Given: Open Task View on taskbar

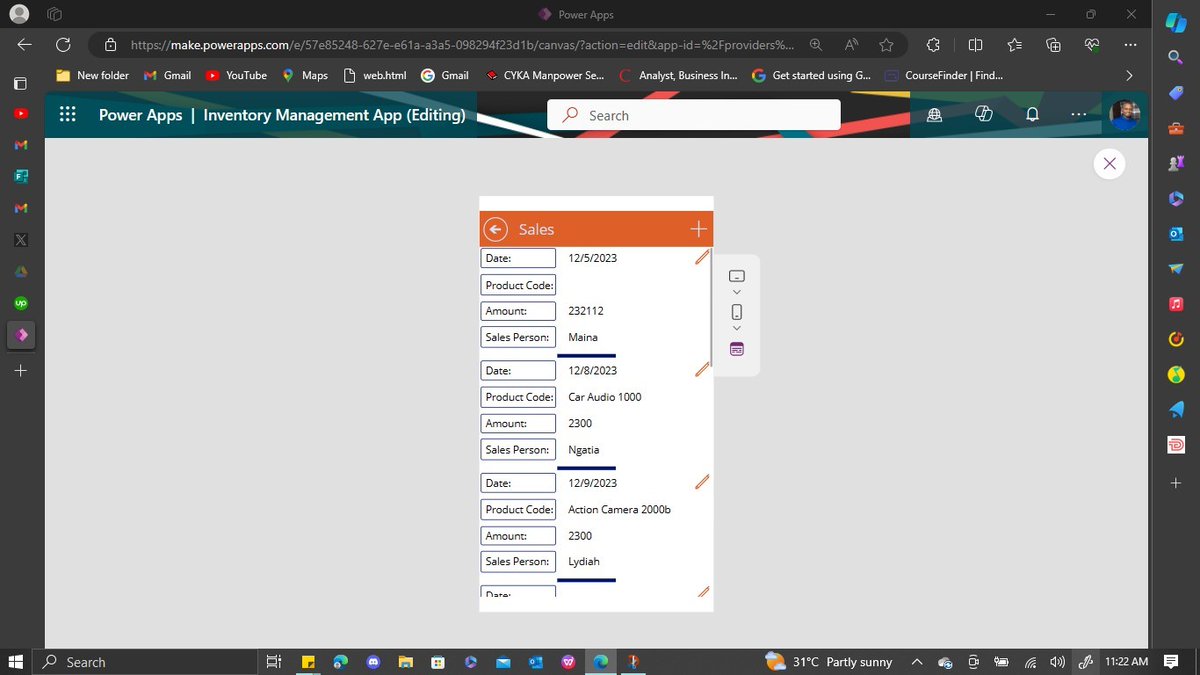Looking at the screenshot, I should tap(274, 662).
